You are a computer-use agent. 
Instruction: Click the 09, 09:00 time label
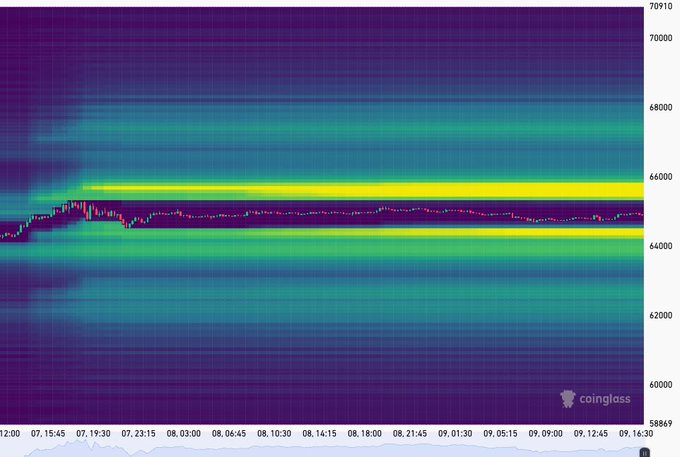(x=546, y=433)
